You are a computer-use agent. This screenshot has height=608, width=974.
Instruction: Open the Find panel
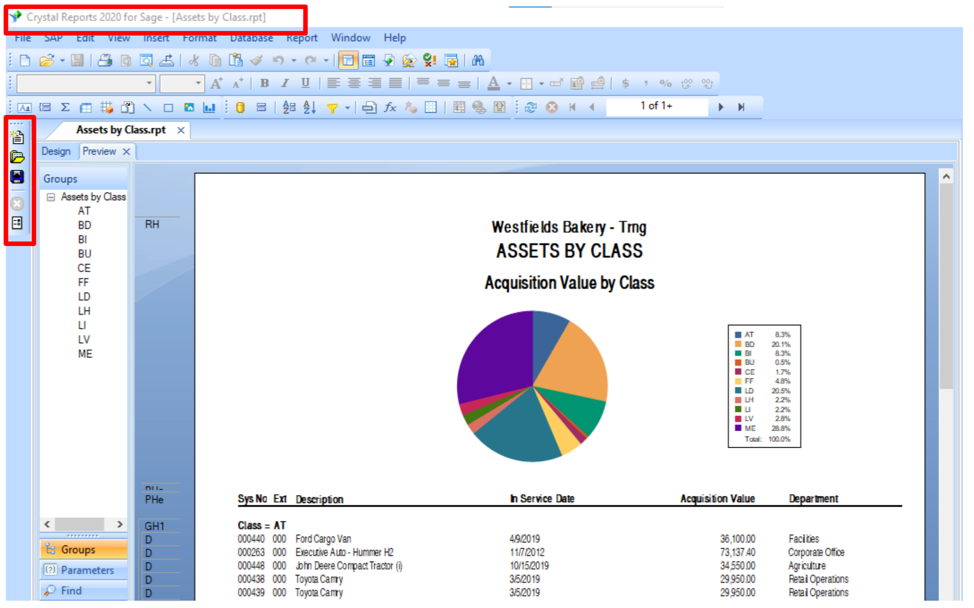click(84, 591)
